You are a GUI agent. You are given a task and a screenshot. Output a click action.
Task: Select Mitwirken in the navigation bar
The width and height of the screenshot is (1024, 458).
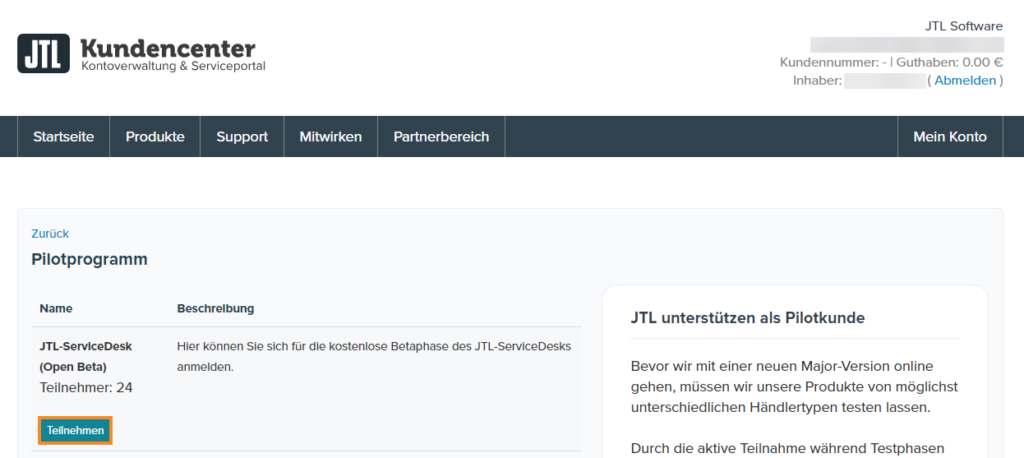coord(331,137)
